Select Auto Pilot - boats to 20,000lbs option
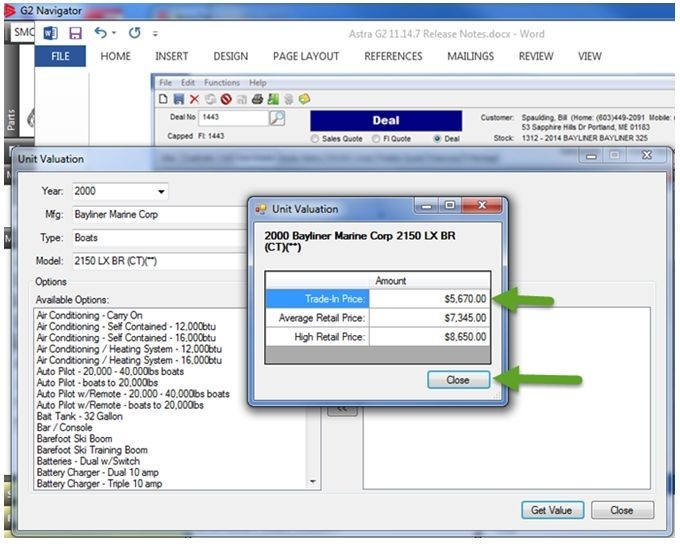Viewport: 680px width, 544px height. pyautogui.click(x=98, y=383)
